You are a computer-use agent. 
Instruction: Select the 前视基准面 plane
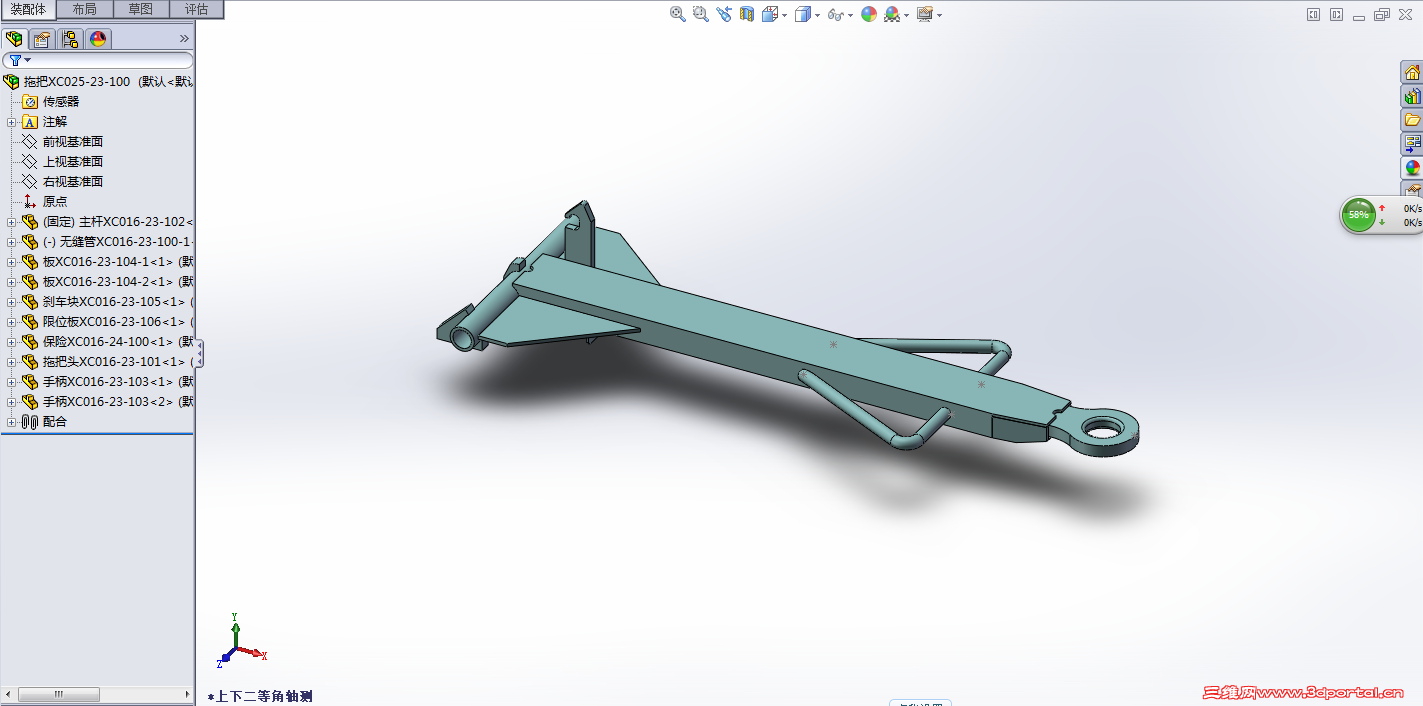coord(72,141)
